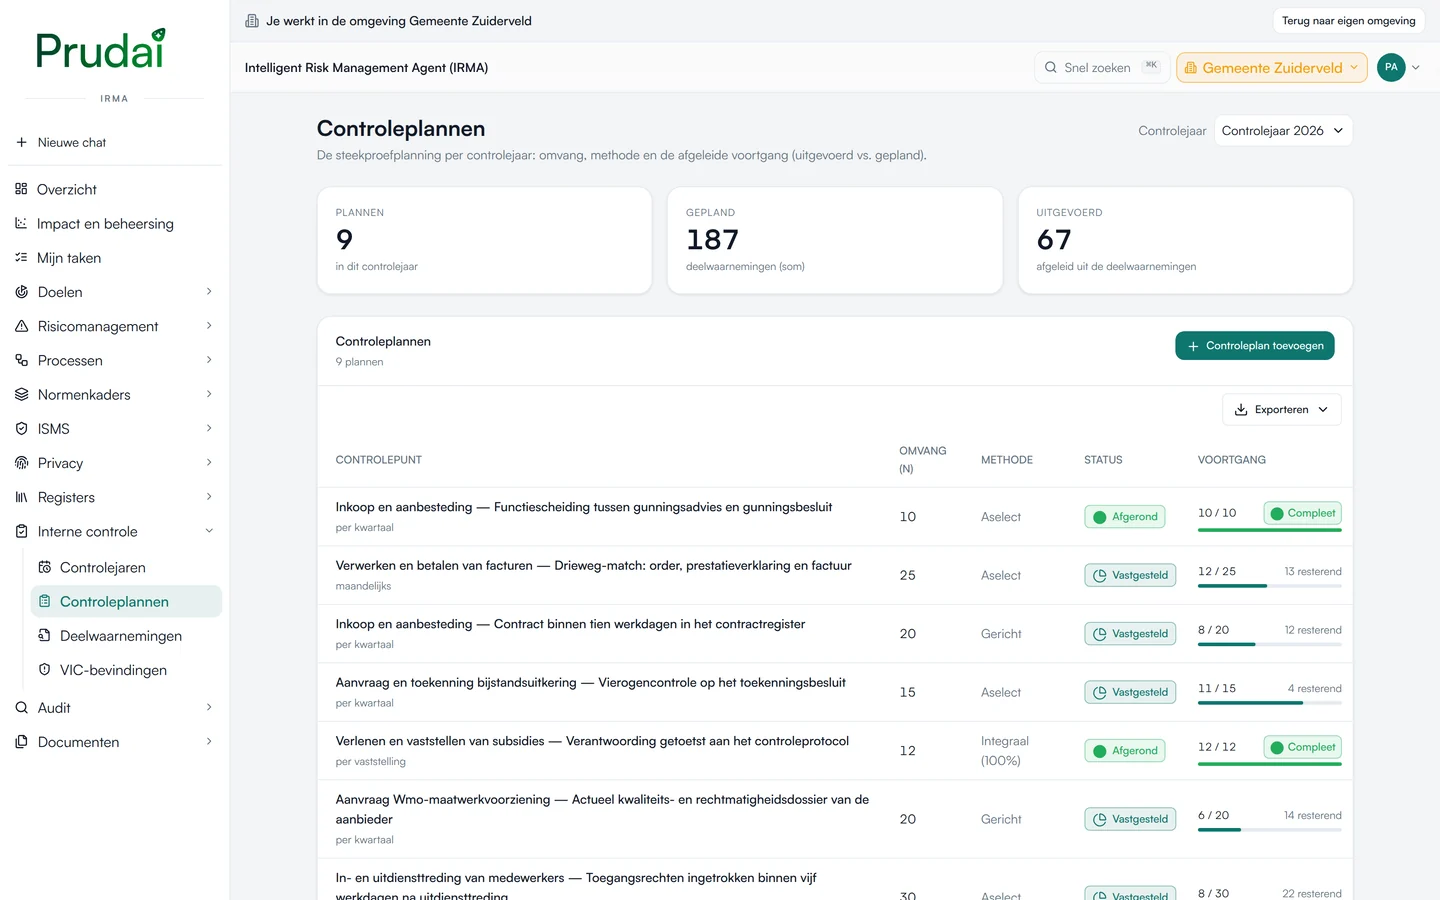
Task: Click the Mijn taken checklist icon
Action: click(x=21, y=257)
